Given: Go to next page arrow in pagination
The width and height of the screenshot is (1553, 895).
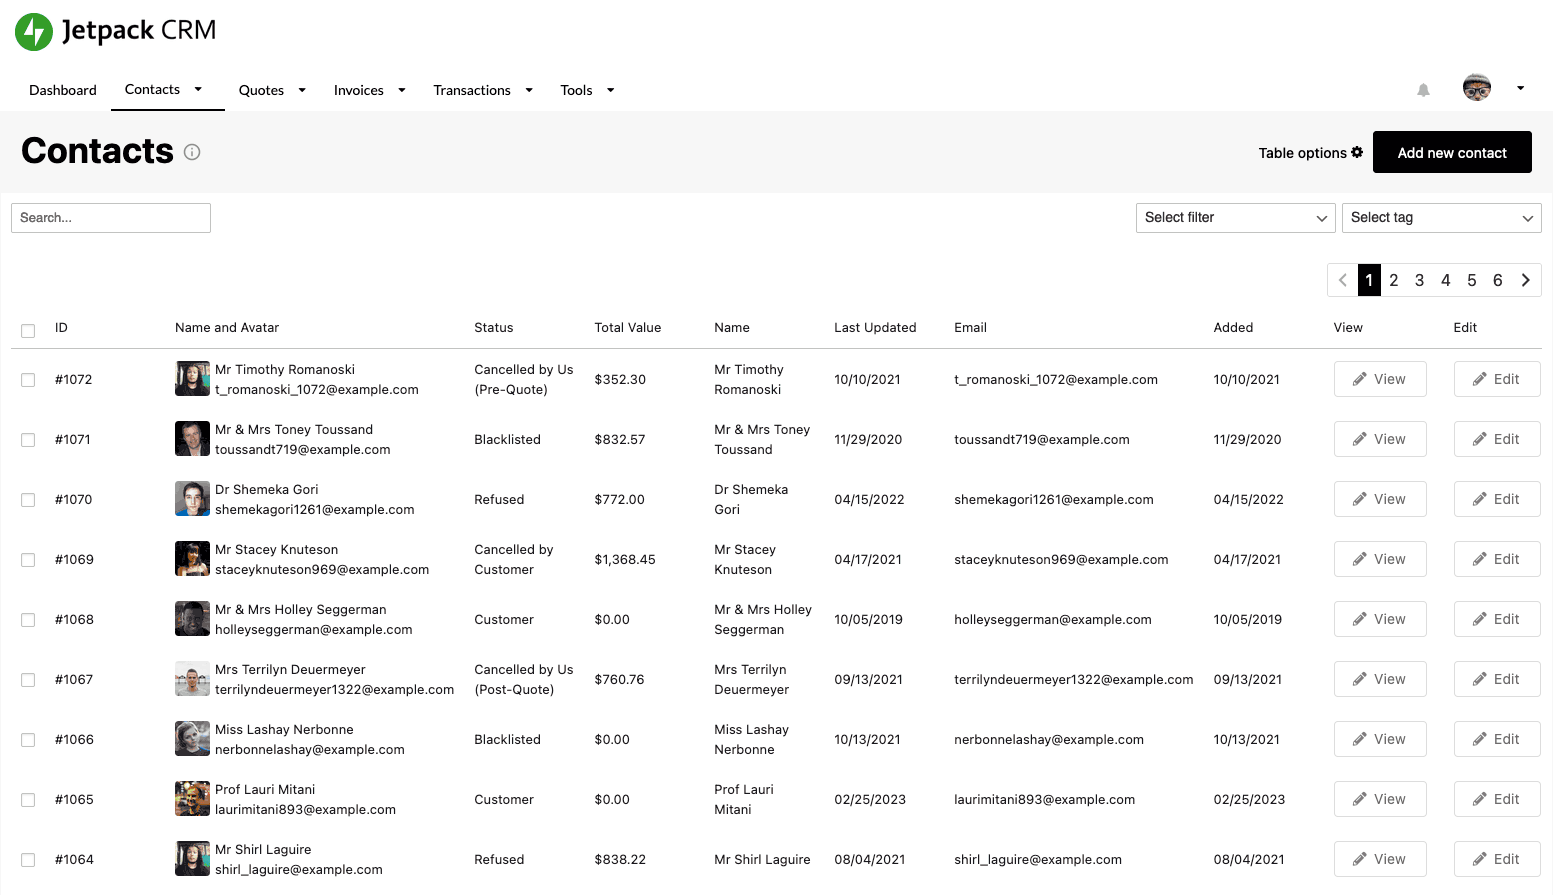Looking at the screenshot, I should (x=1525, y=280).
